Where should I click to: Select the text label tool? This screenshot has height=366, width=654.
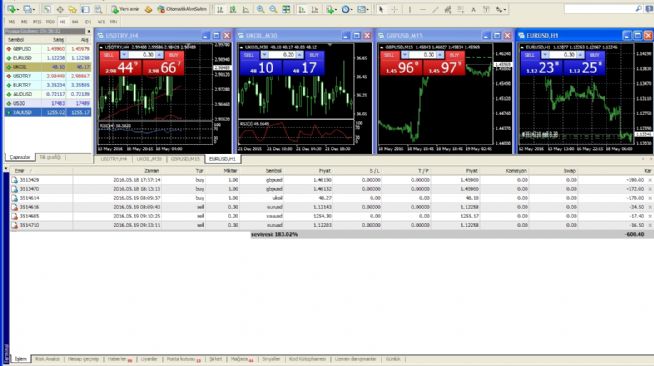(473, 9)
